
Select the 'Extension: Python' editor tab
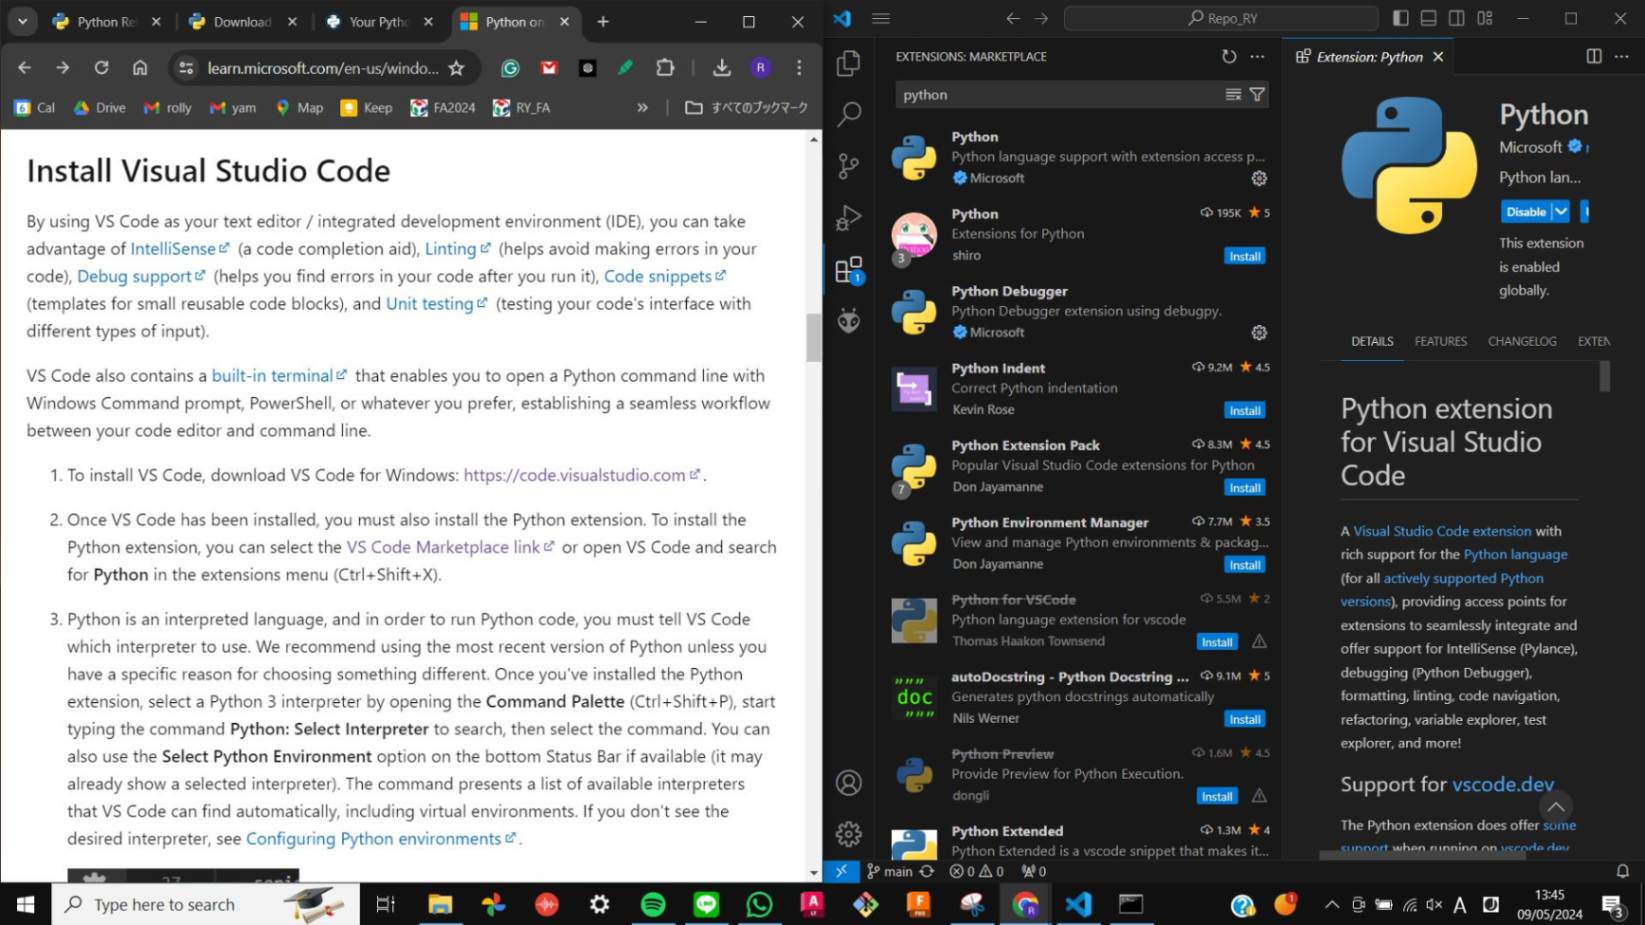[x=1369, y=57]
